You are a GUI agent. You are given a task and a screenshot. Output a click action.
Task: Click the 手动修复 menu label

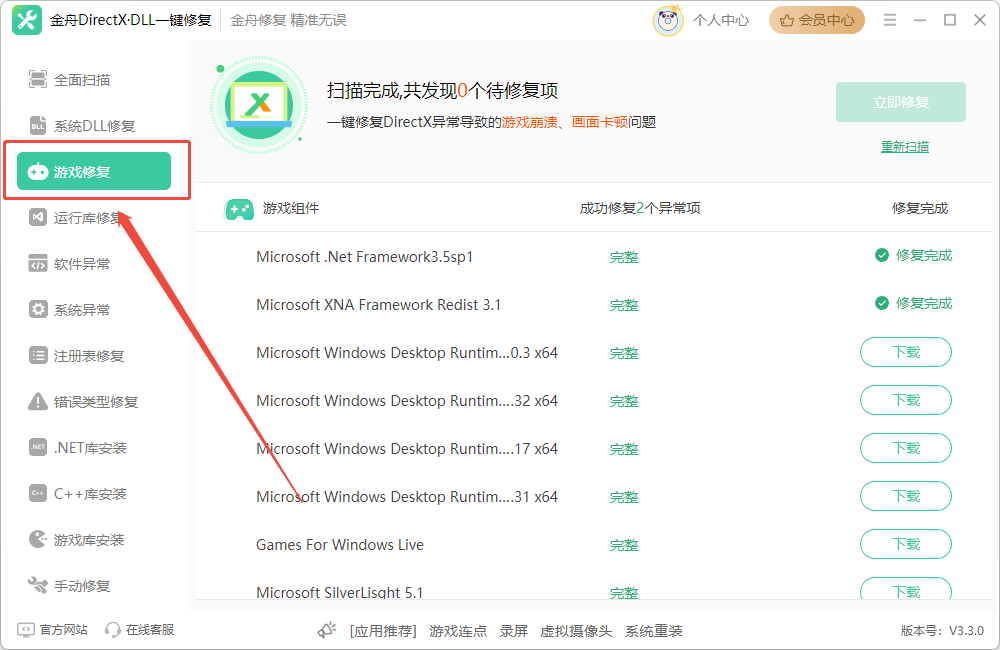point(82,586)
